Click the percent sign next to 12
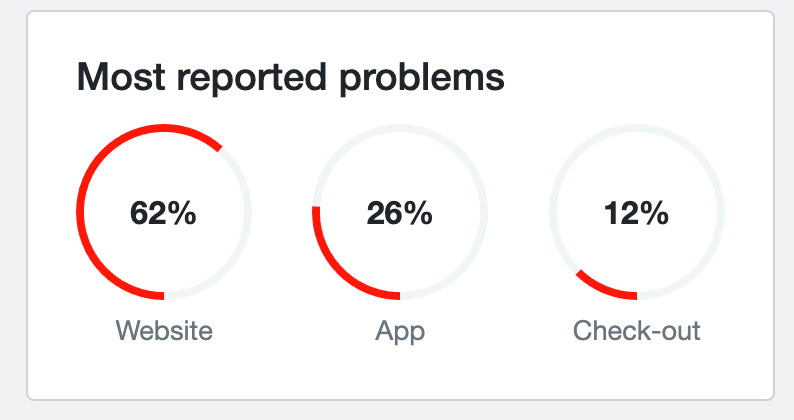This screenshot has height=420, width=794. click(655, 213)
